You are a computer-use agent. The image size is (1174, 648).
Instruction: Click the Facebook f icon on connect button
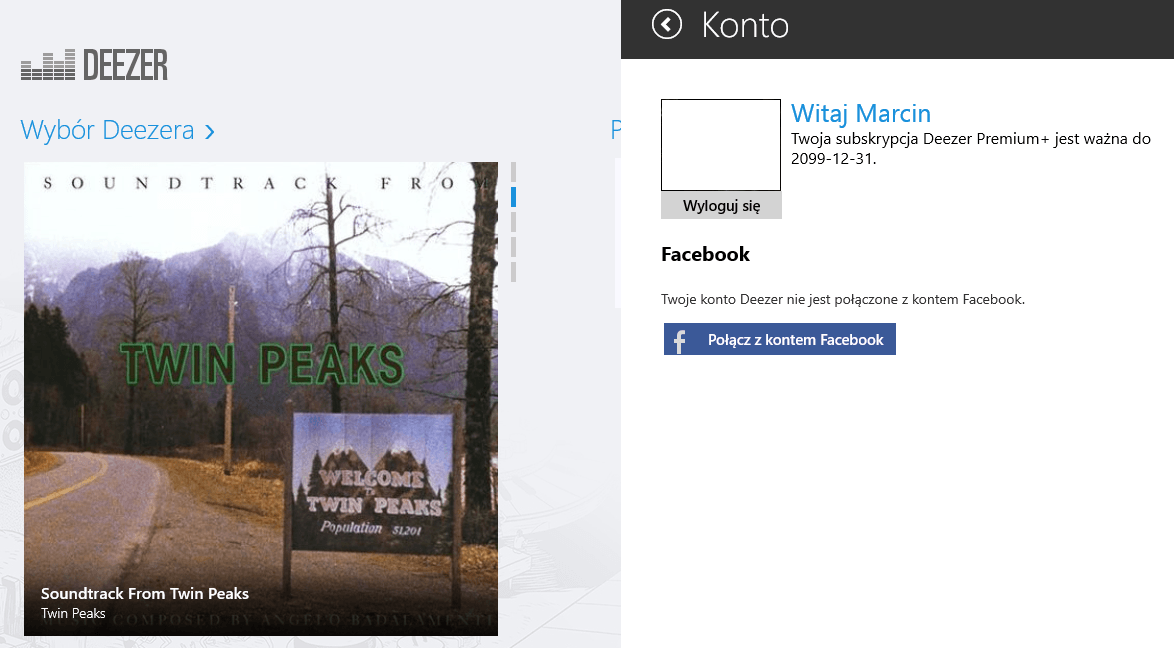[x=680, y=340]
